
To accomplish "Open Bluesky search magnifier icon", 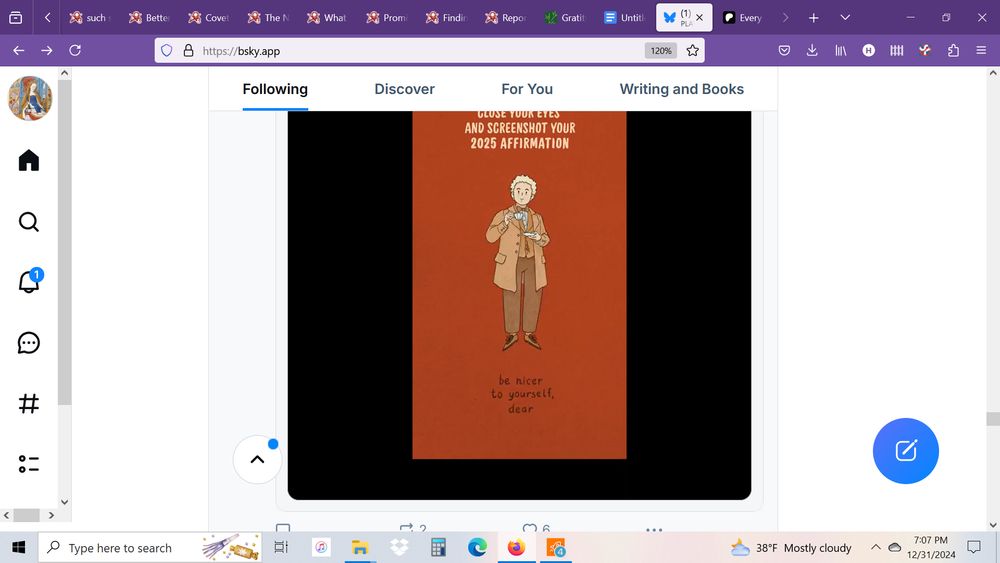I will tap(29, 222).
